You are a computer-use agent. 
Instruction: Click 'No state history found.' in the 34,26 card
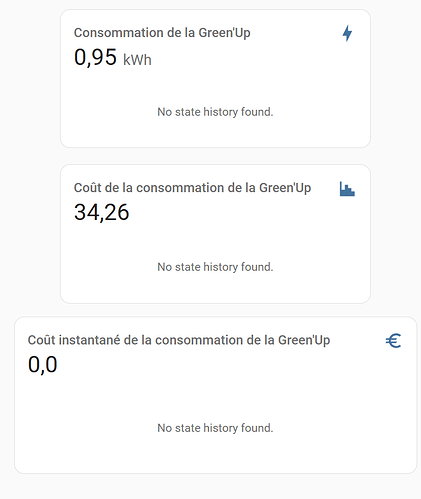tap(215, 267)
